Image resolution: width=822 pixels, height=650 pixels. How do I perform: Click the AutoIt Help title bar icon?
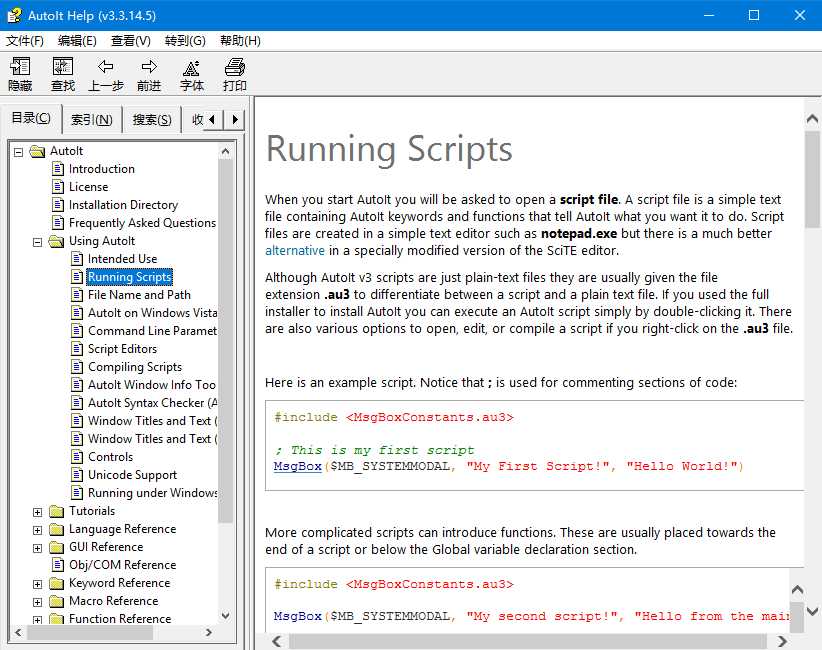tap(14, 15)
